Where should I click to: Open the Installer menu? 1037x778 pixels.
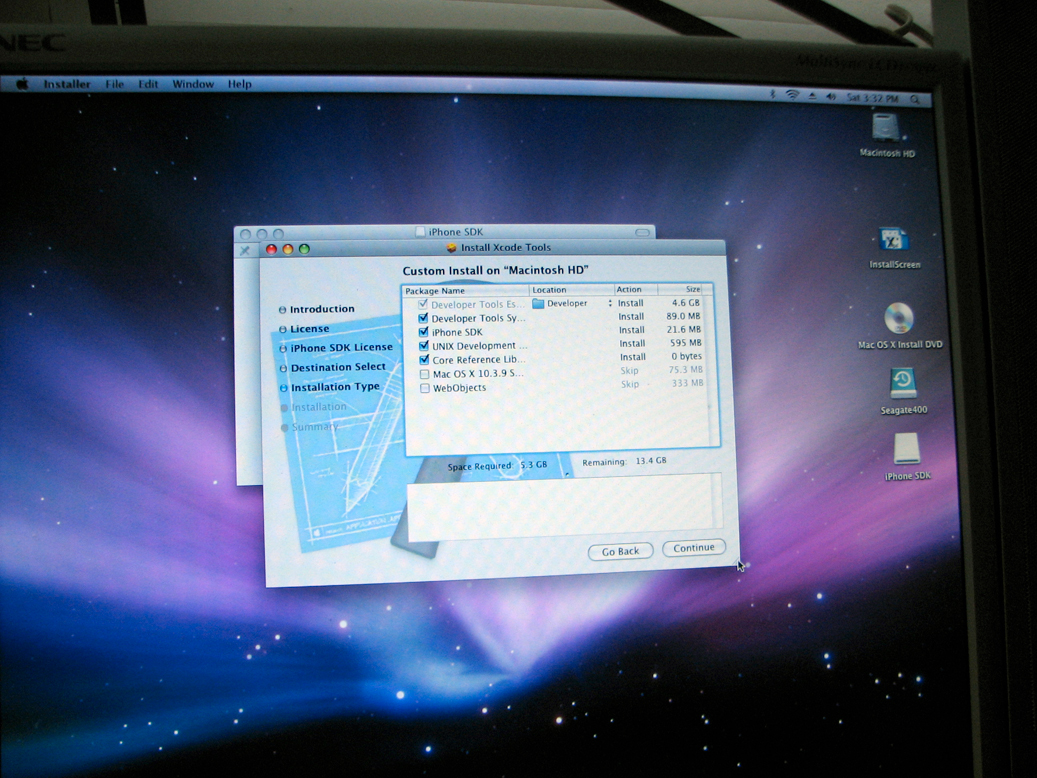(67, 84)
